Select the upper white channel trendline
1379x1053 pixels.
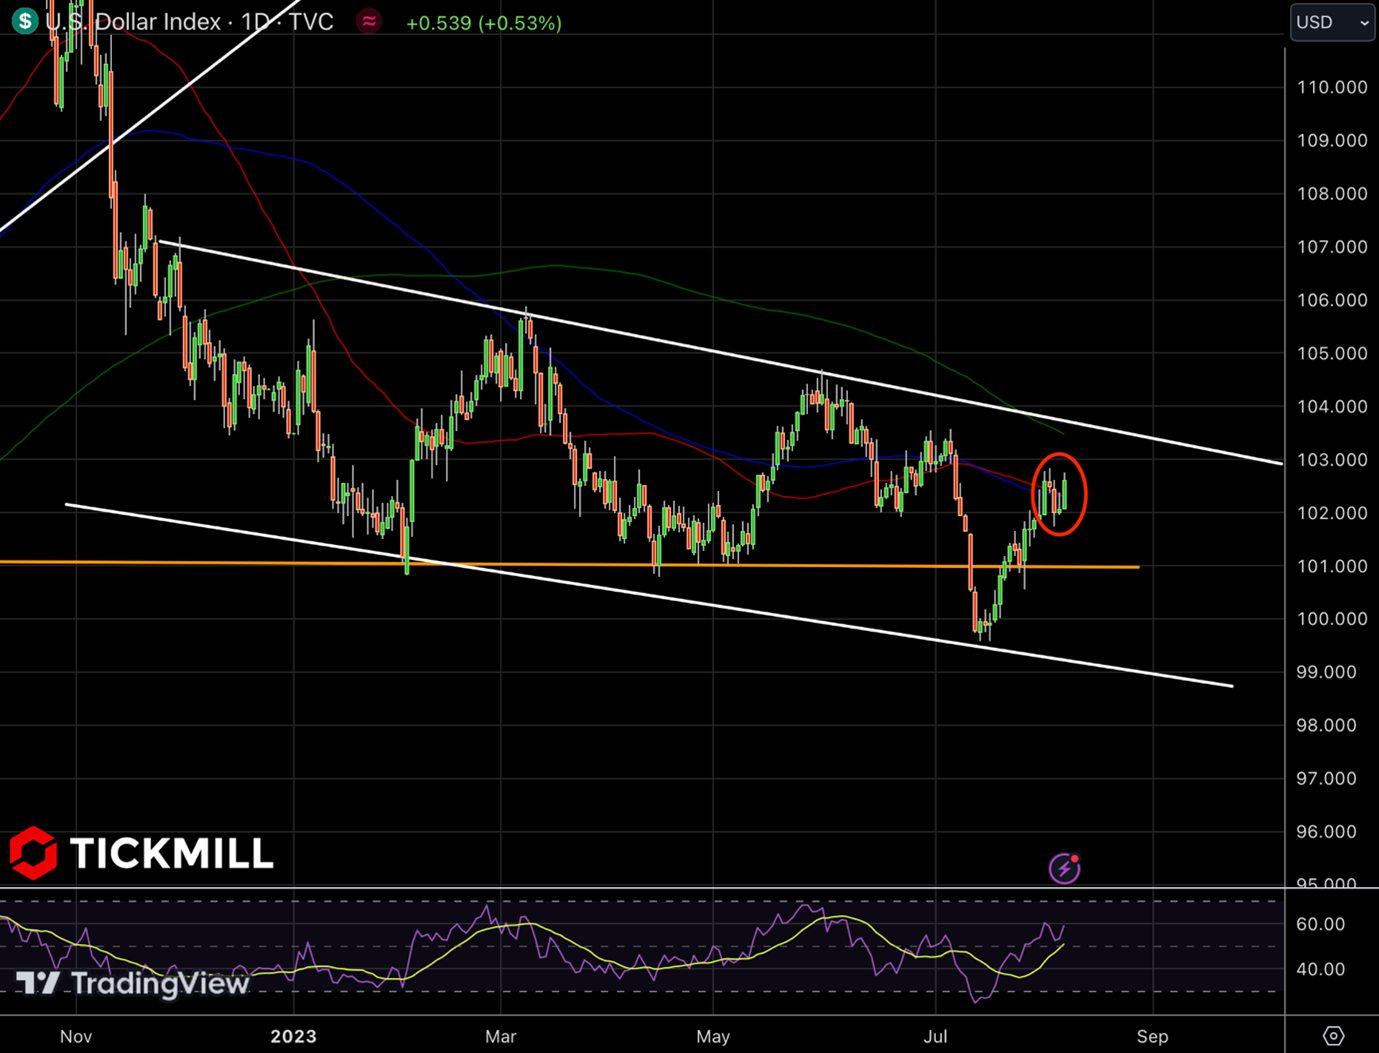click(720, 352)
